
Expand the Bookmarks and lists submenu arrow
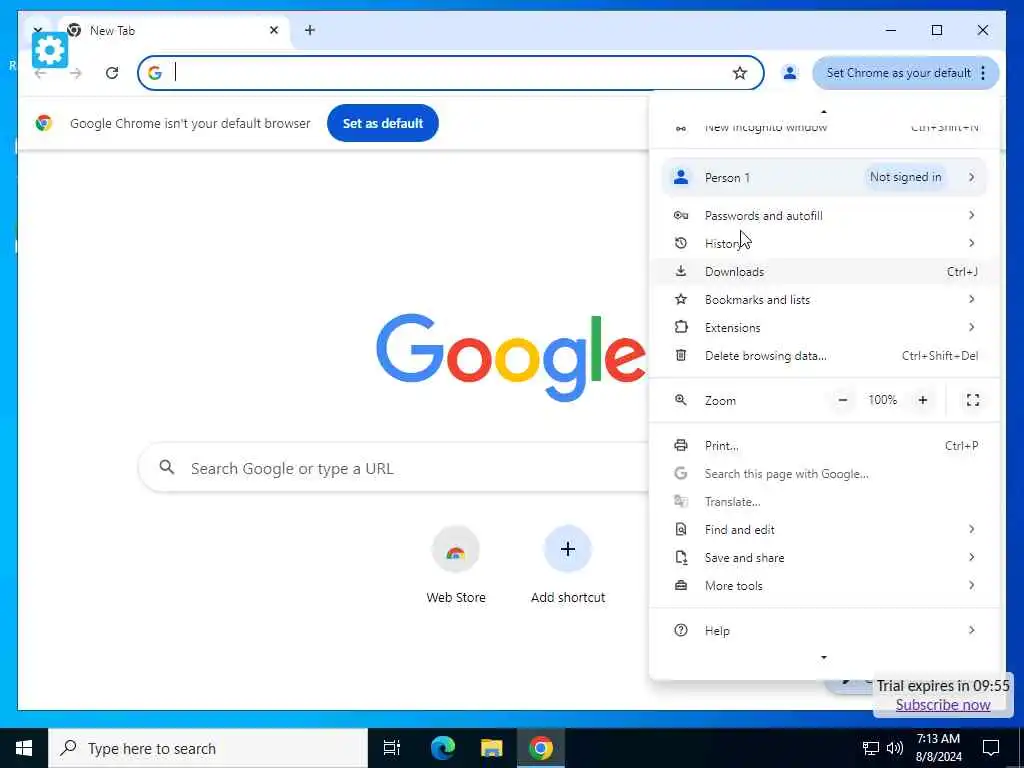point(972,299)
